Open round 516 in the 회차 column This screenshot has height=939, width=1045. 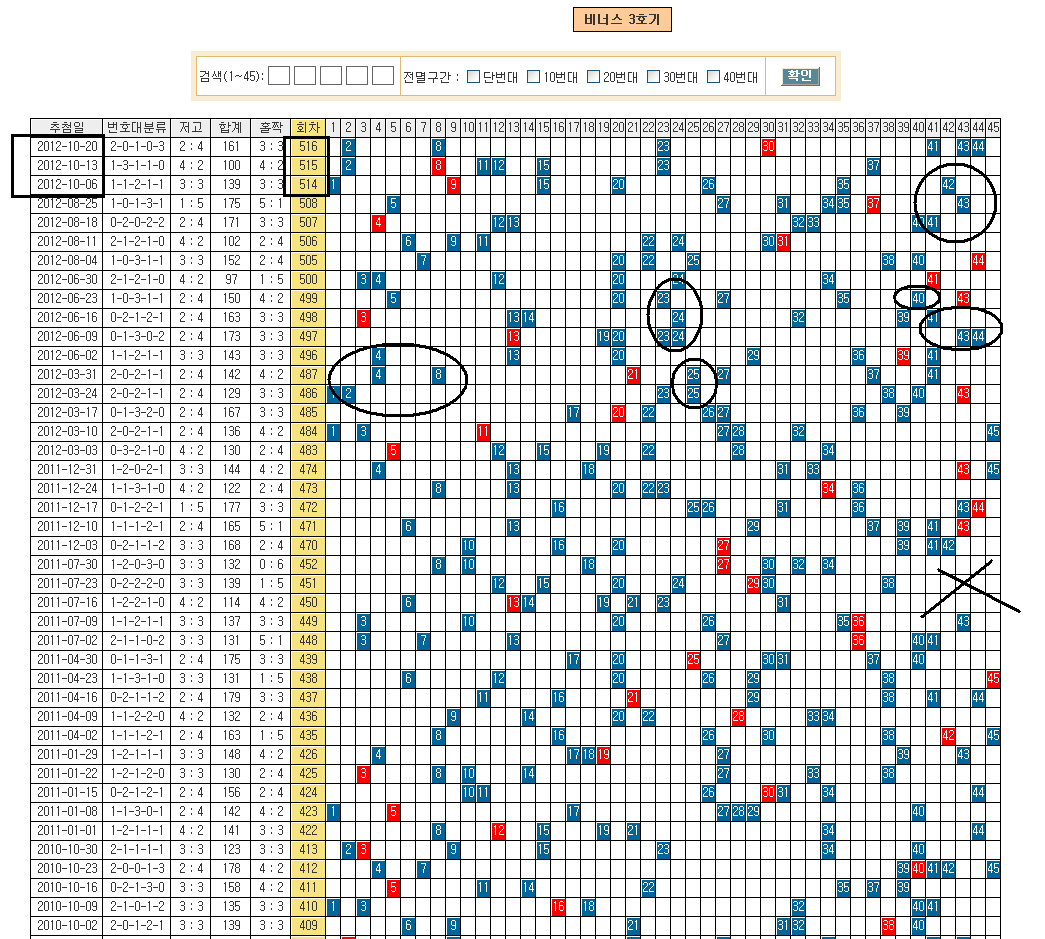[x=308, y=146]
